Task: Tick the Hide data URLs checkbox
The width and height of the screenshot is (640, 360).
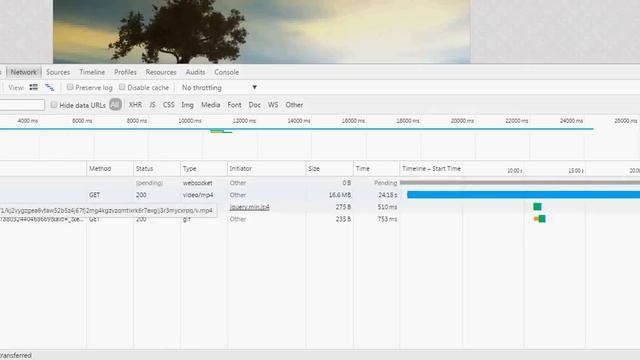Action: tap(54, 105)
